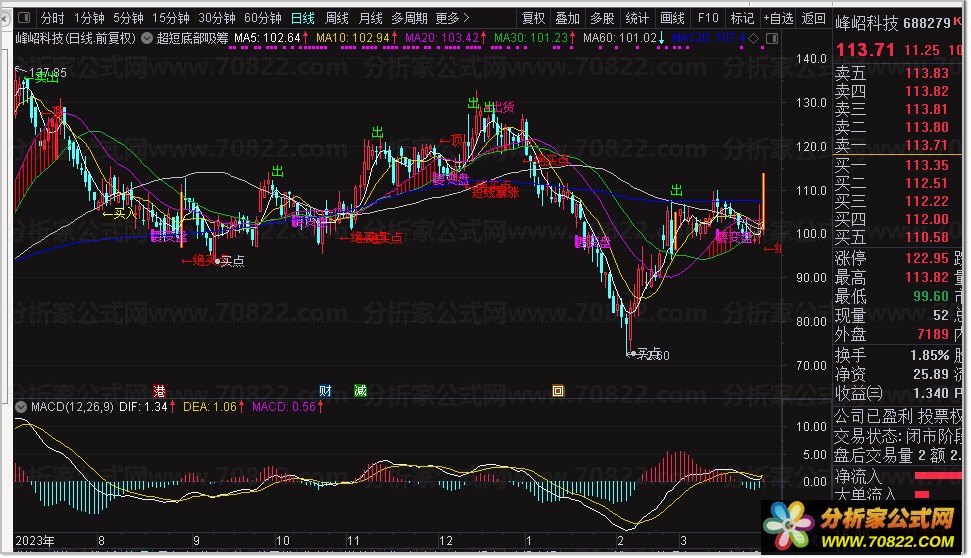This screenshot has height=558, width=971.
Task: Switch to 分时 intraday view
Action: [x=53, y=19]
